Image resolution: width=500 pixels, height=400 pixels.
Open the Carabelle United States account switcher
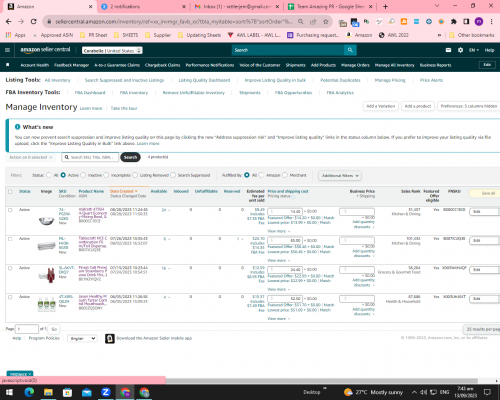click(112, 50)
